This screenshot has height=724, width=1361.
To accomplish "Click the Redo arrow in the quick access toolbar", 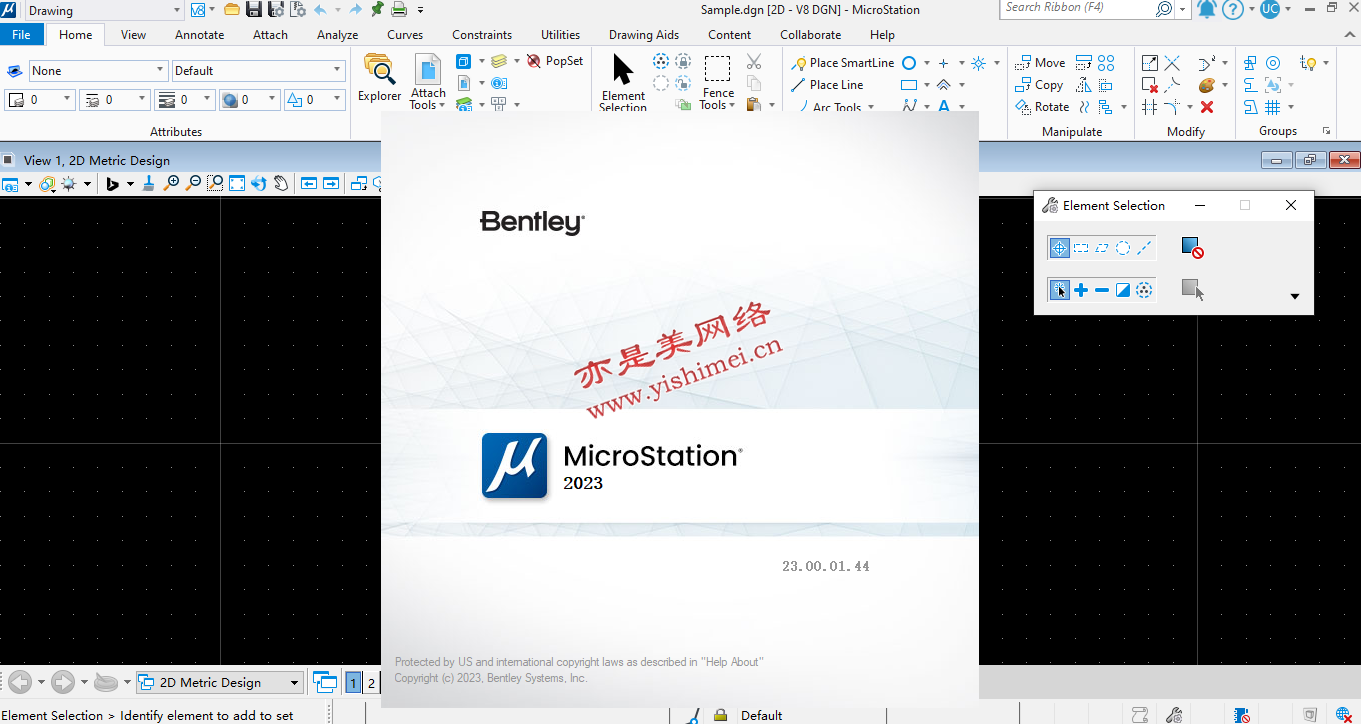I will pyautogui.click(x=355, y=10).
